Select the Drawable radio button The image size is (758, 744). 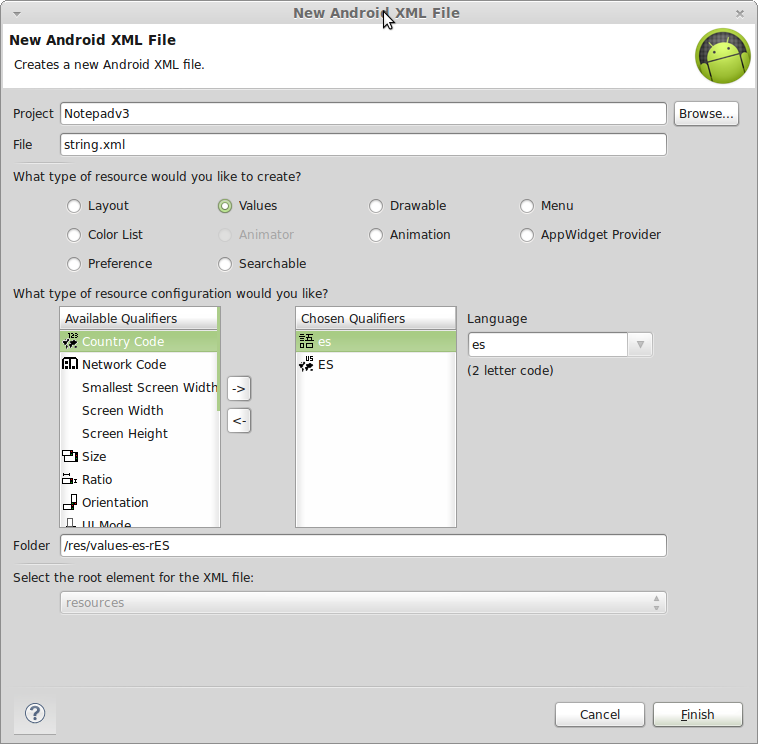(376, 206)
